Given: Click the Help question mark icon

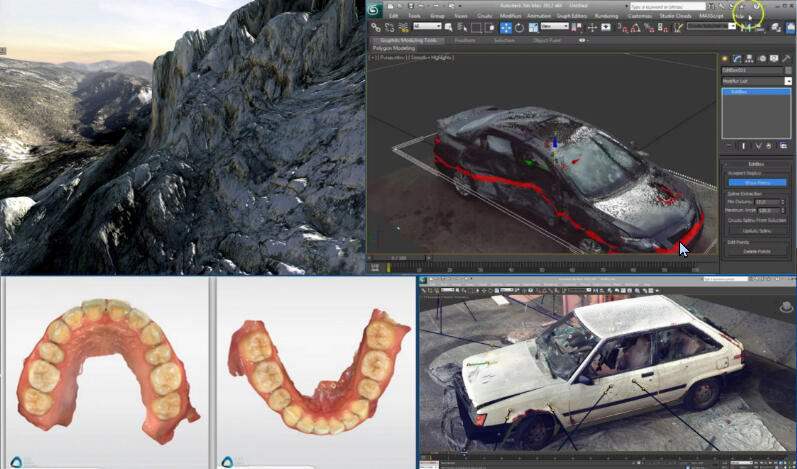Looking at the screenshot, I should coord(757,6).
